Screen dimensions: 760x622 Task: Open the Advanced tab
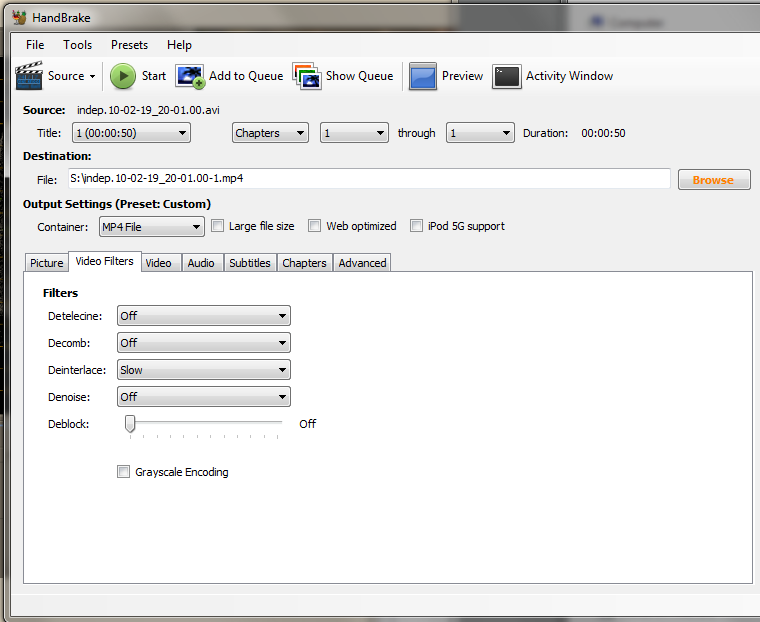363,263
